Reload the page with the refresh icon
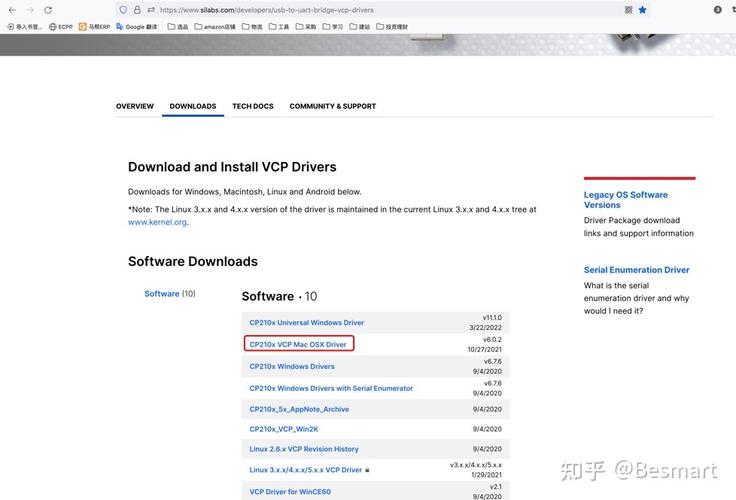Screen dimensions: 736x500 coord(48,10)
